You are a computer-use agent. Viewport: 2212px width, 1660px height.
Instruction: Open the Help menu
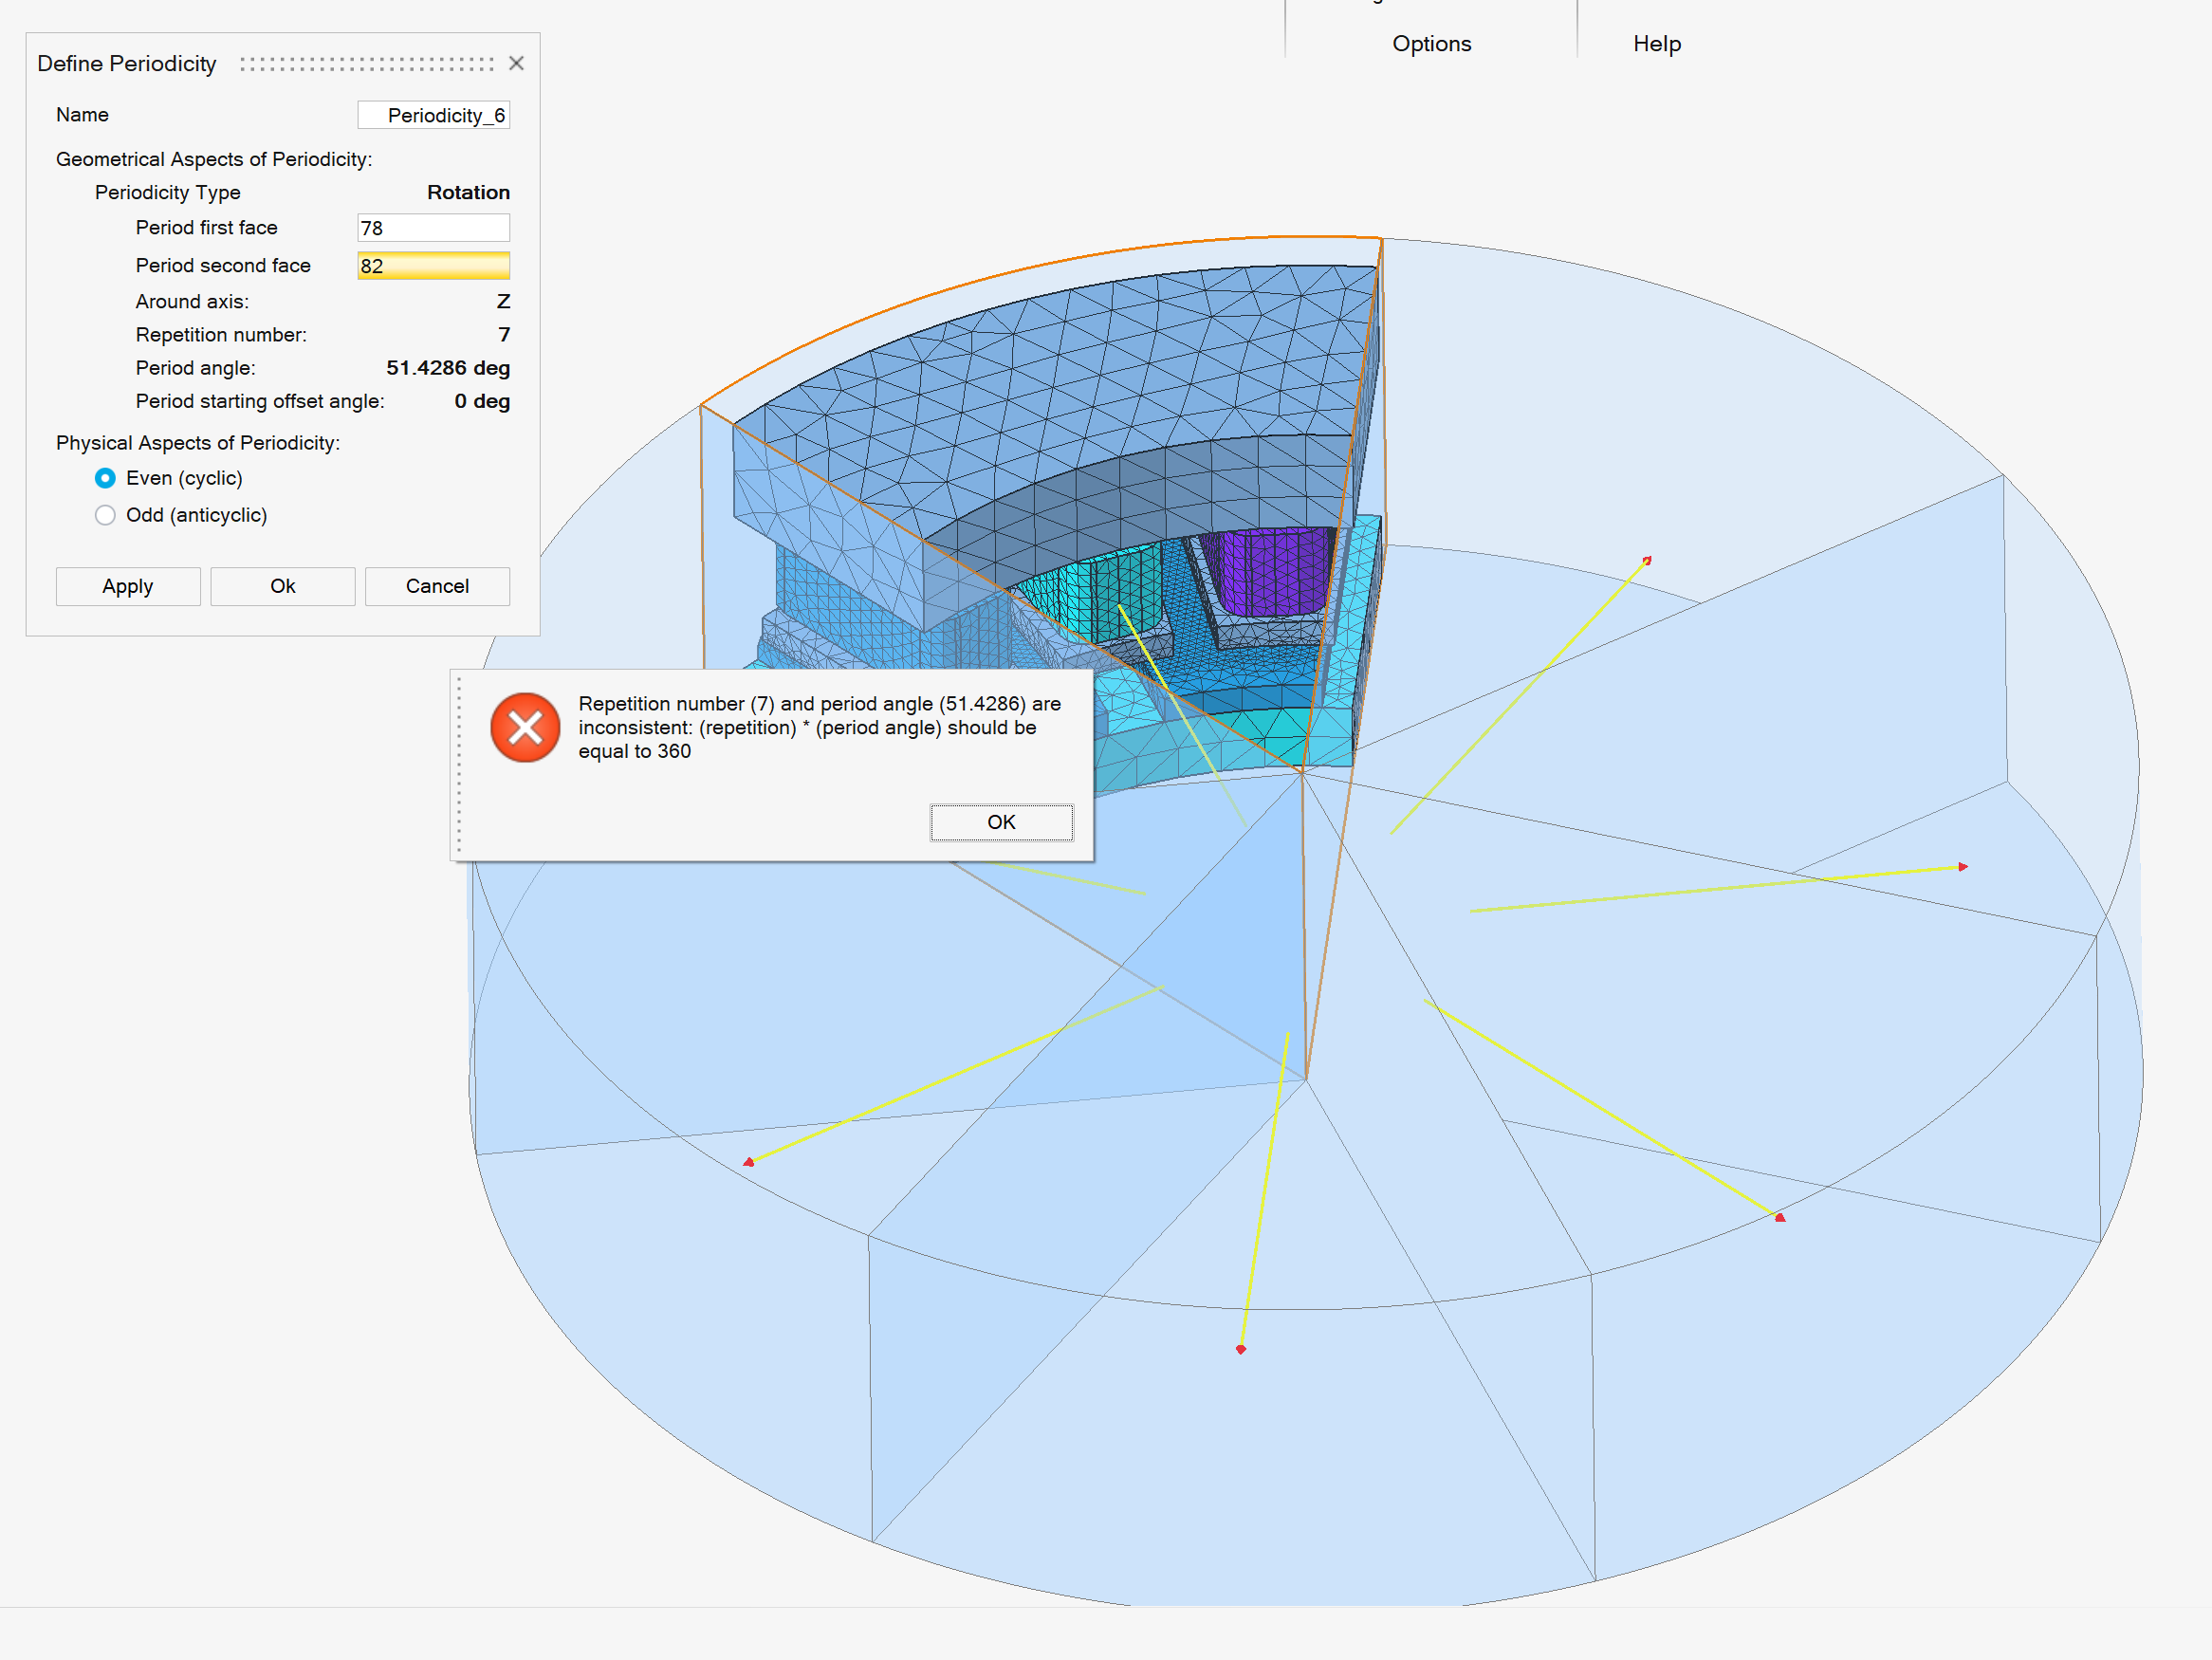click(x=1656, y=43)
